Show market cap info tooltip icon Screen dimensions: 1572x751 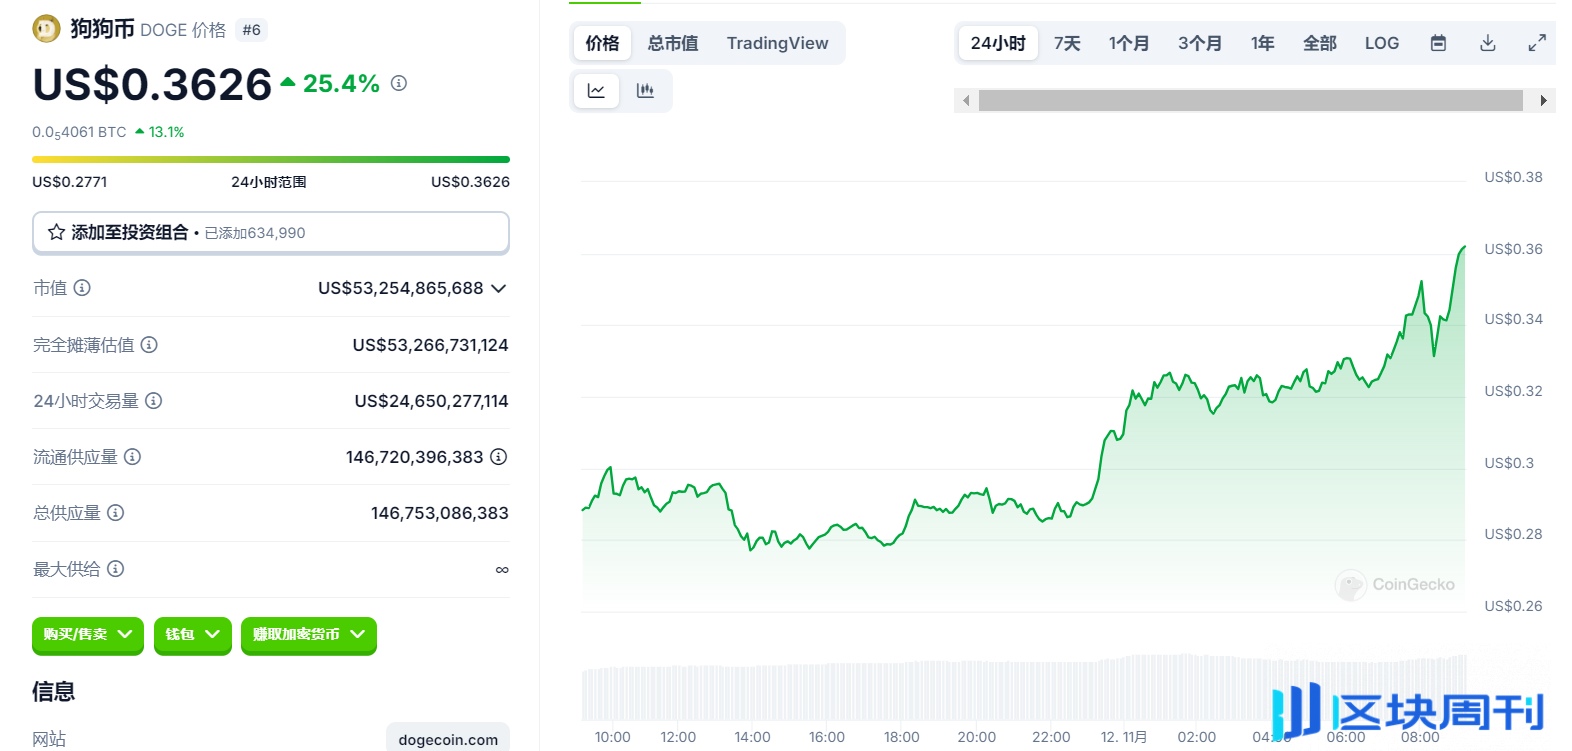click(x=82, y=288)
